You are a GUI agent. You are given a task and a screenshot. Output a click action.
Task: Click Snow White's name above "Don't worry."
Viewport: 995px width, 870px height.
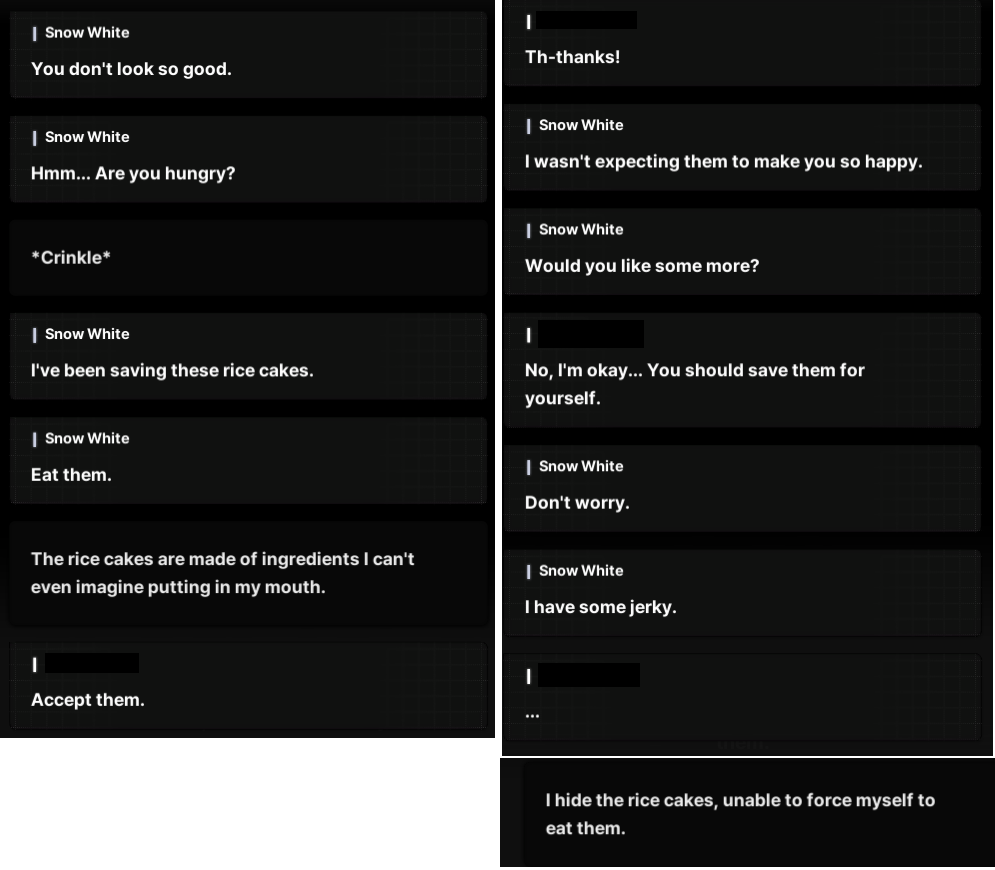[581, 466]
